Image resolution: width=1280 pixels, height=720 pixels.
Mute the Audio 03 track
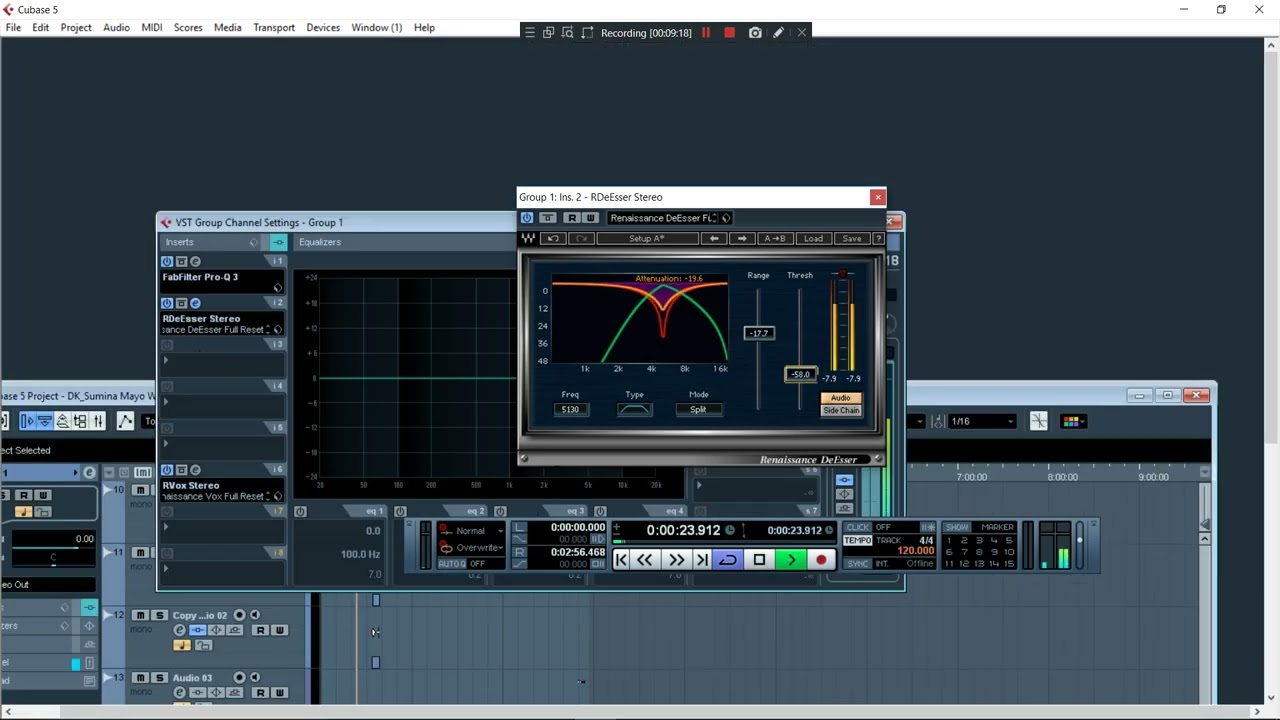click(x=141, y=678)
